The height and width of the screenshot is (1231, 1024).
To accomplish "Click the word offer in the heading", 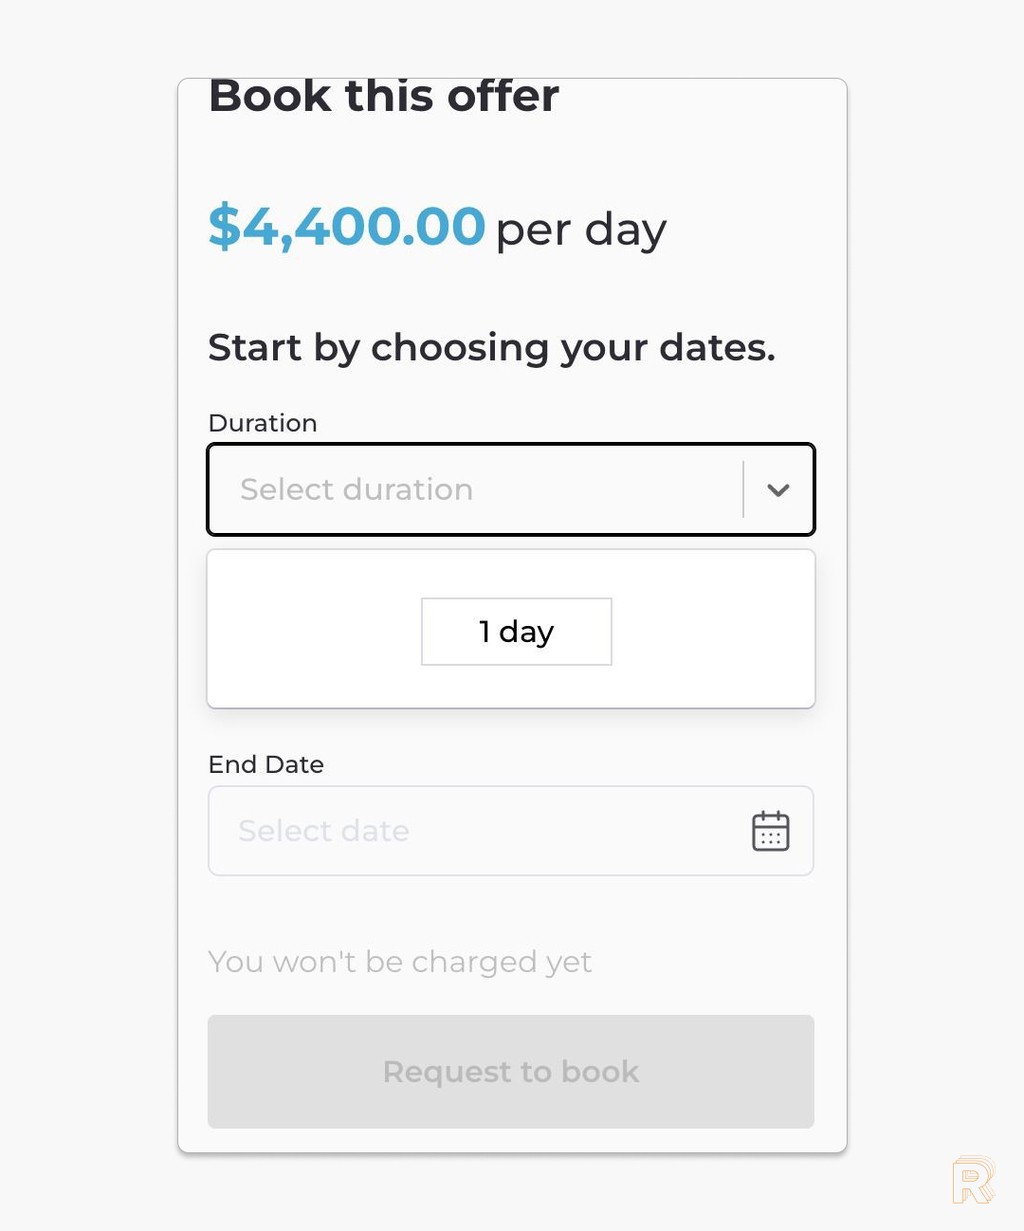I will (x=502, y=97).
